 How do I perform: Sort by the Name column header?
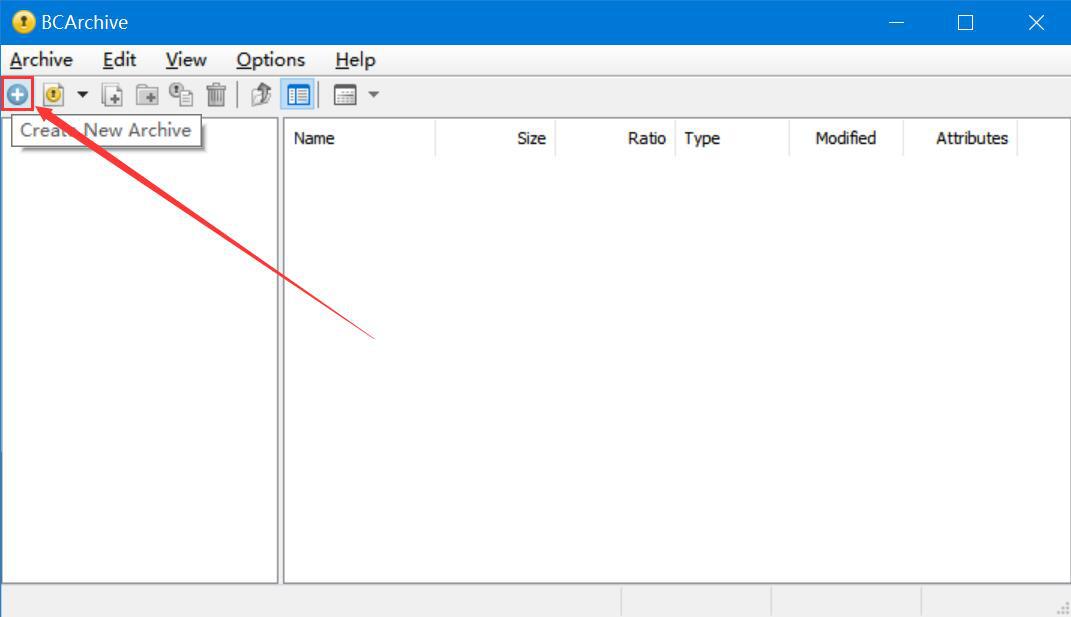pos(359,138)
